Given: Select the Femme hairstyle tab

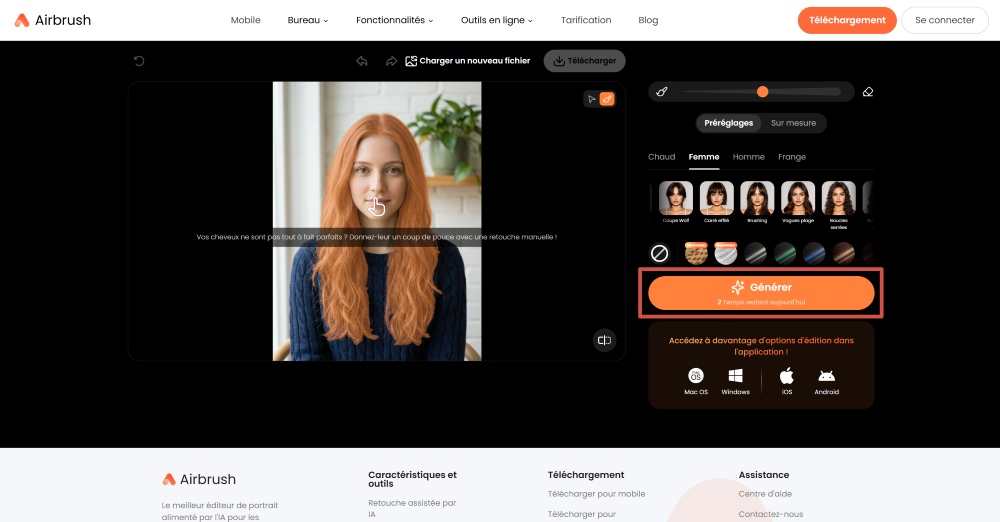Looking at the screenshot, I should pos(703,157).
